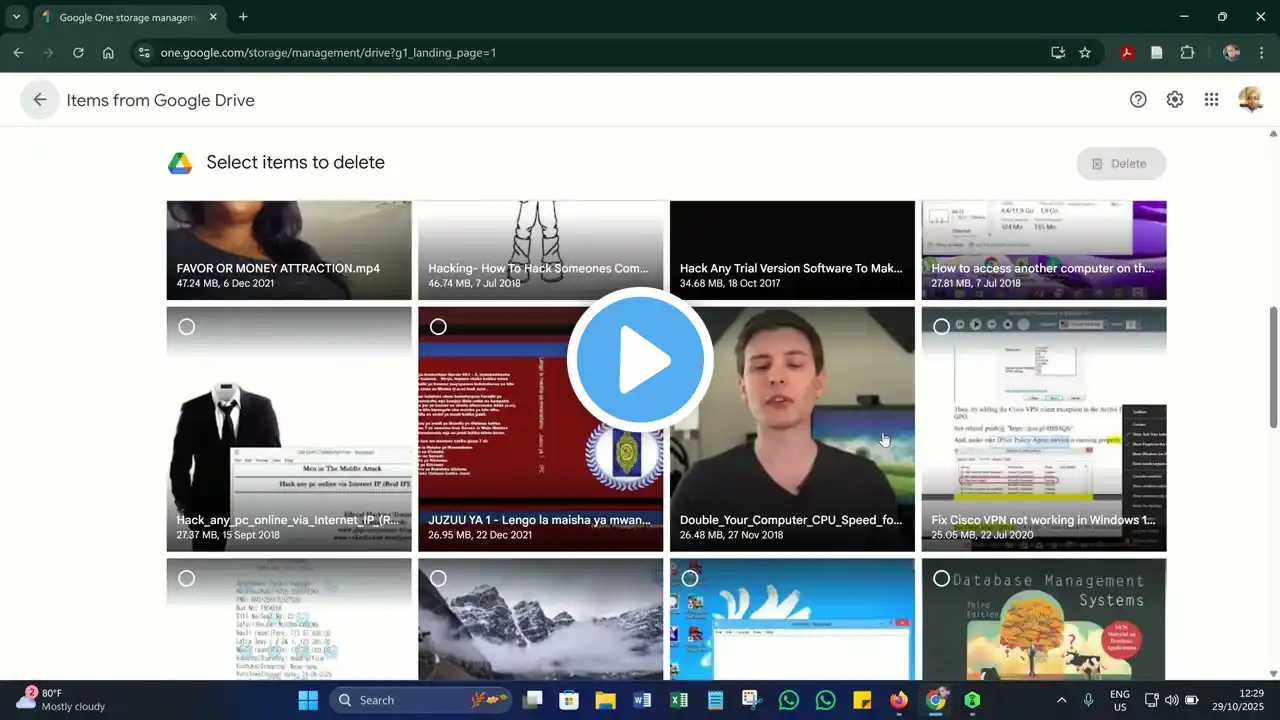The image size is (1280, 720).
Task: Open the ENG US language switcher
Action: 1120,700
